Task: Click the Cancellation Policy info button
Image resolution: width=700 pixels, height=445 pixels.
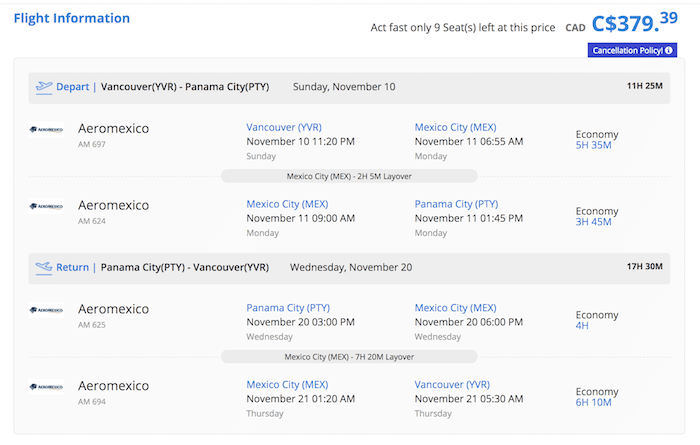Action: (x=632, y=50)
